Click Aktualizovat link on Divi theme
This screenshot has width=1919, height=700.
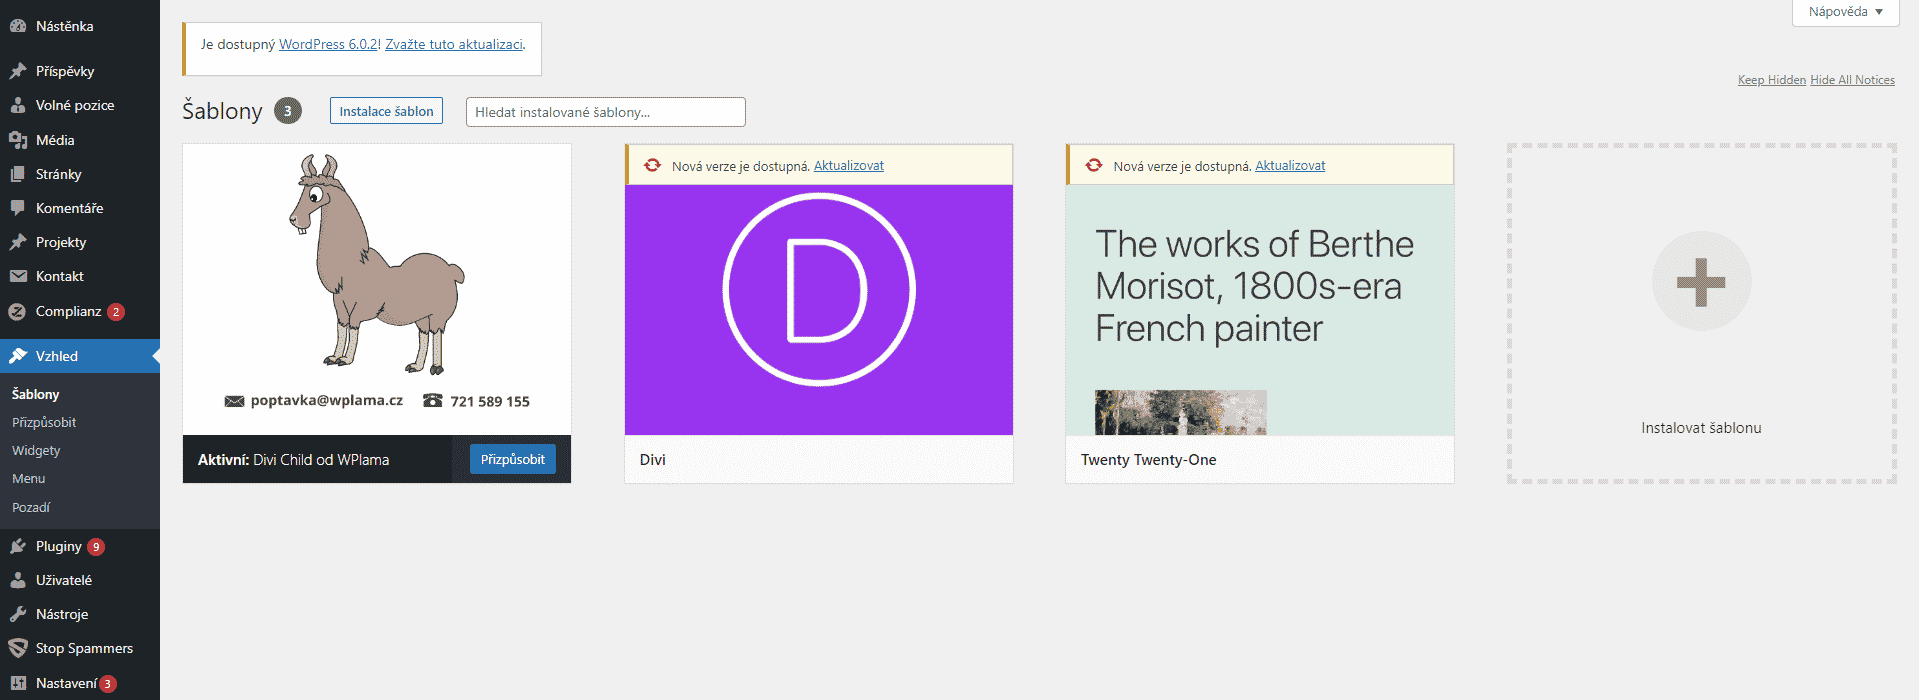pyautogui.click(x=849, y=166)
